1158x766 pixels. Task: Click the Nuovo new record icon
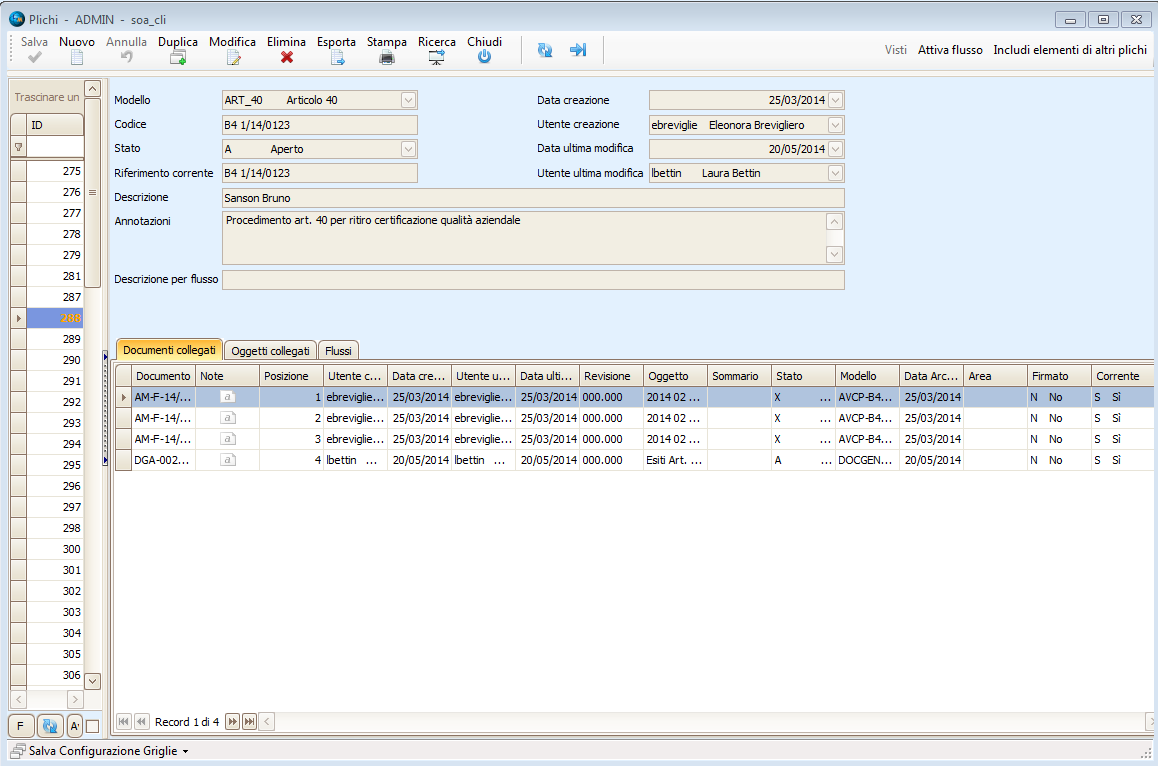(x=77, y=57)
